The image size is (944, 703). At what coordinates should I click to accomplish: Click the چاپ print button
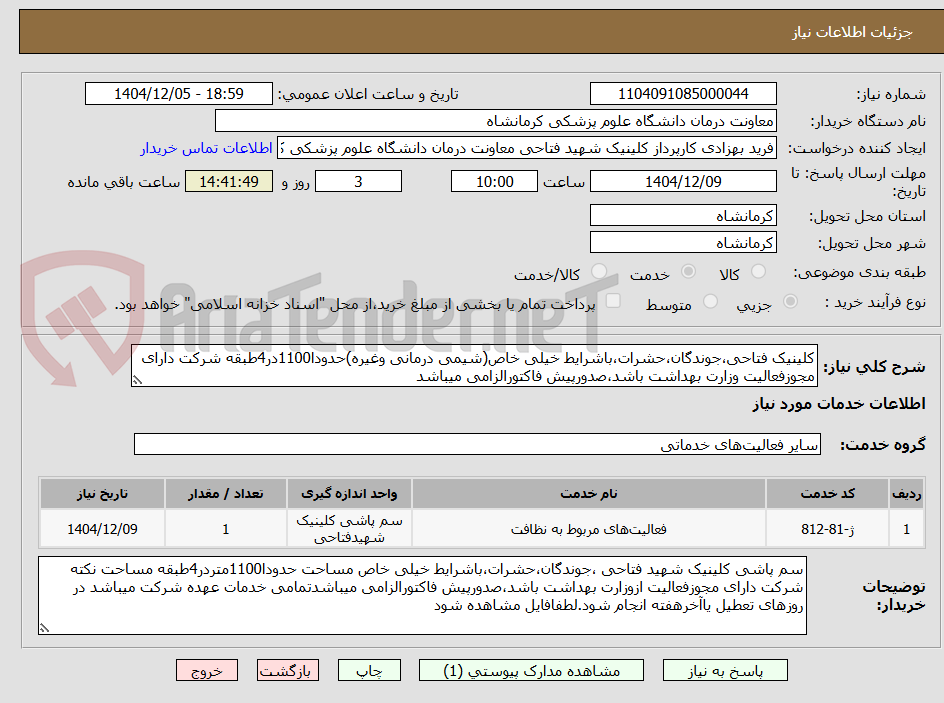point(369,670)
